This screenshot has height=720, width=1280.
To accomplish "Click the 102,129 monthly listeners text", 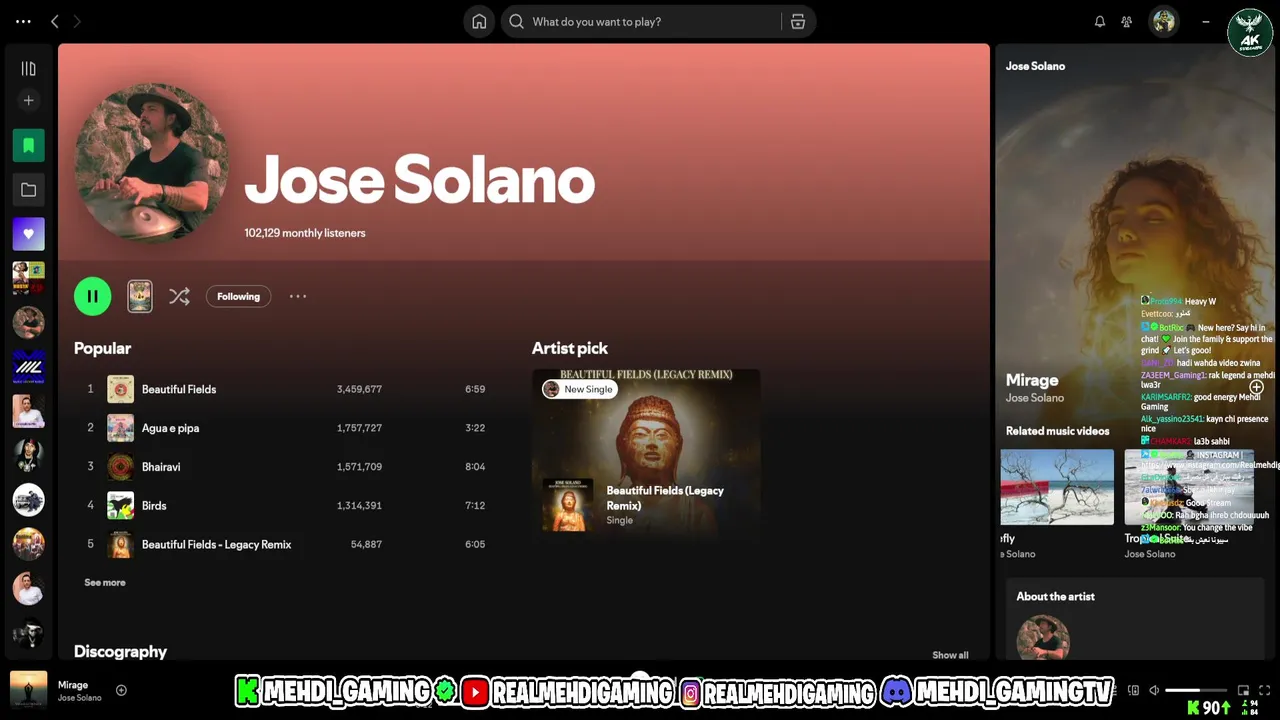I will click(x=305, y=233).
